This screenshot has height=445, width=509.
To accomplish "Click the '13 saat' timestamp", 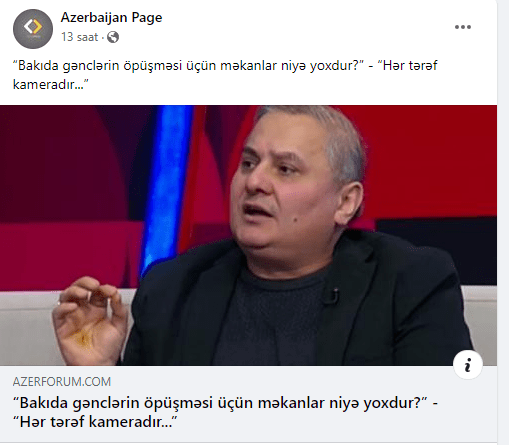I will (79, 37).
